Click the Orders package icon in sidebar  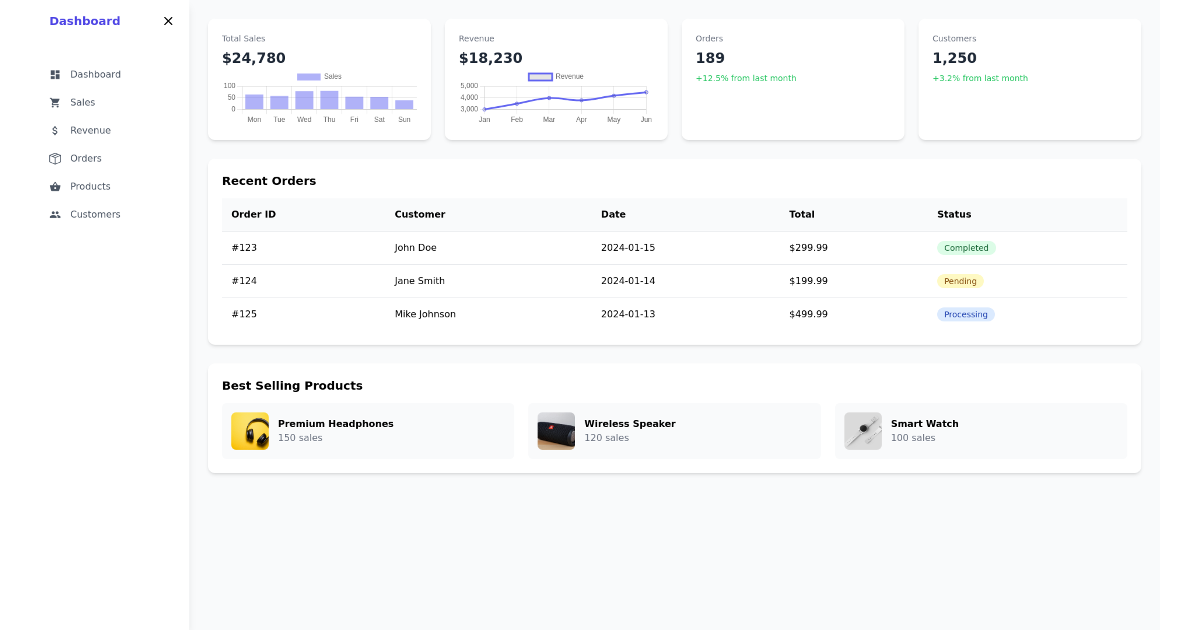[x=55, y=158]
